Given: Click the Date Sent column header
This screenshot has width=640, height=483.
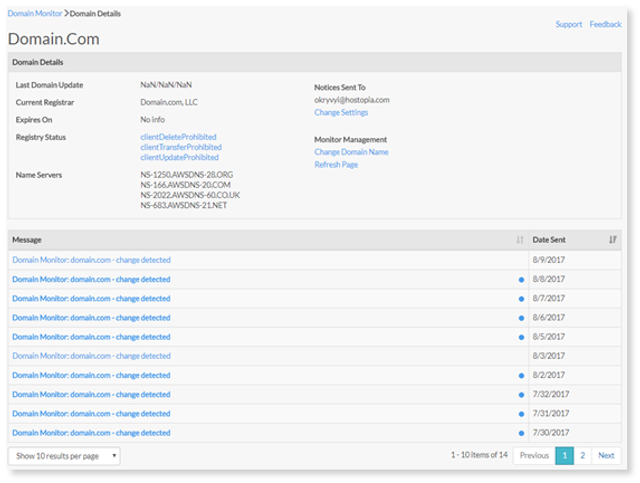Looking at the screenshot, I should (575, 240).
